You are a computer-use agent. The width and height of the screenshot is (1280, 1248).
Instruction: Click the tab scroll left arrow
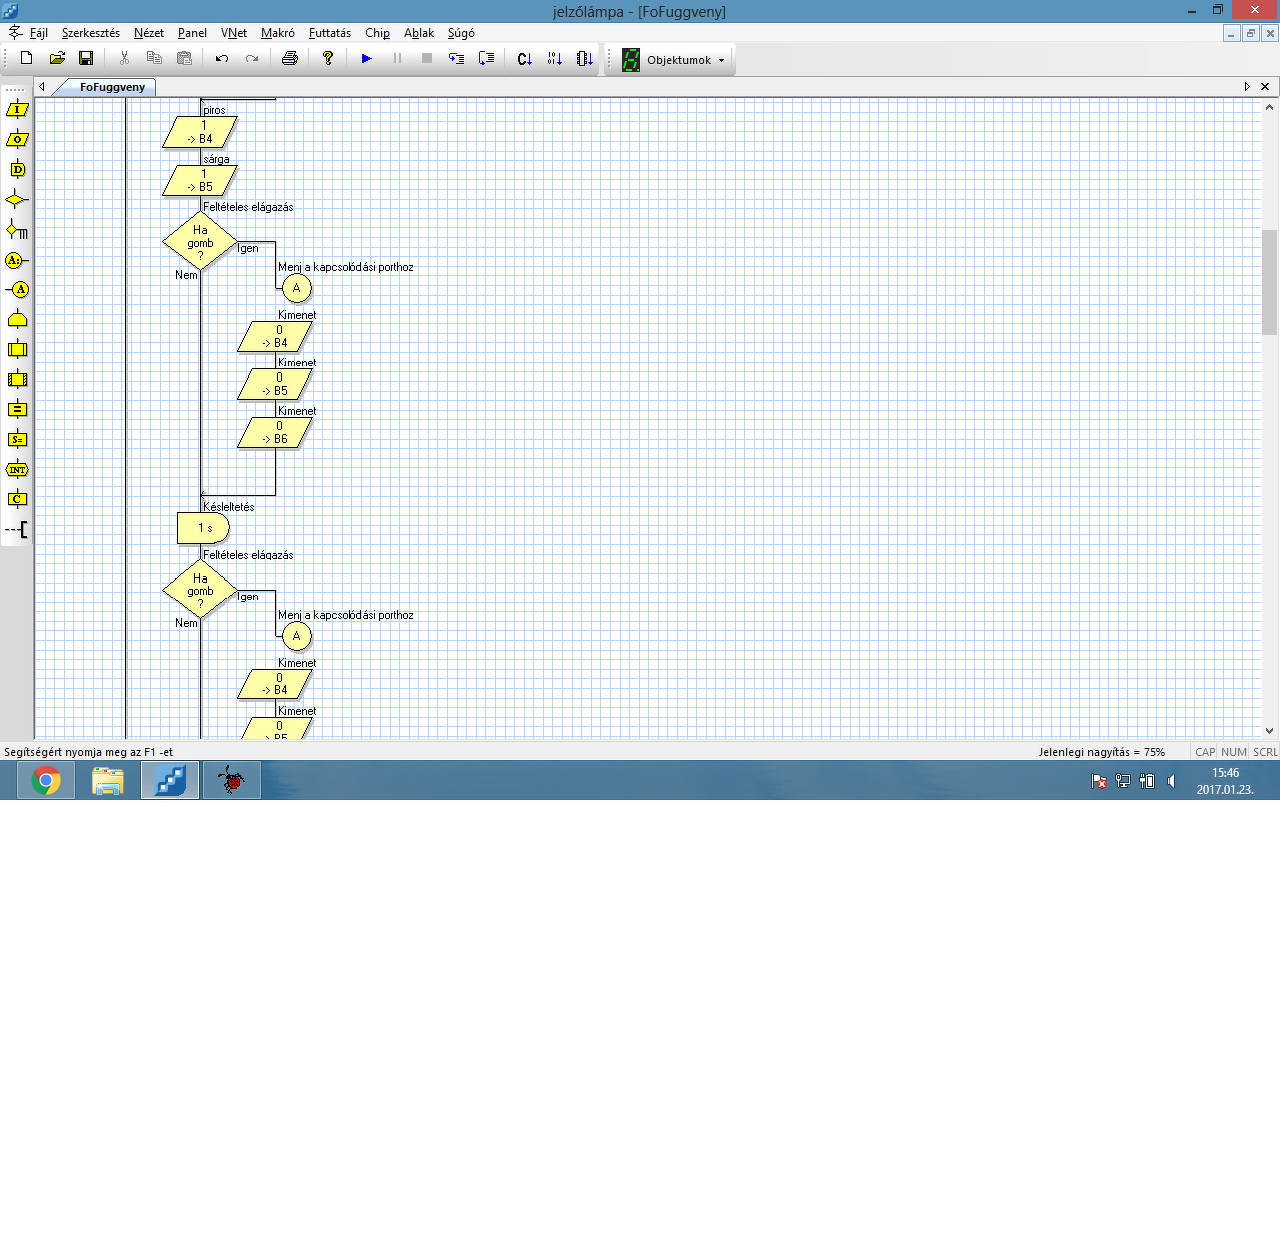point(42,87)
